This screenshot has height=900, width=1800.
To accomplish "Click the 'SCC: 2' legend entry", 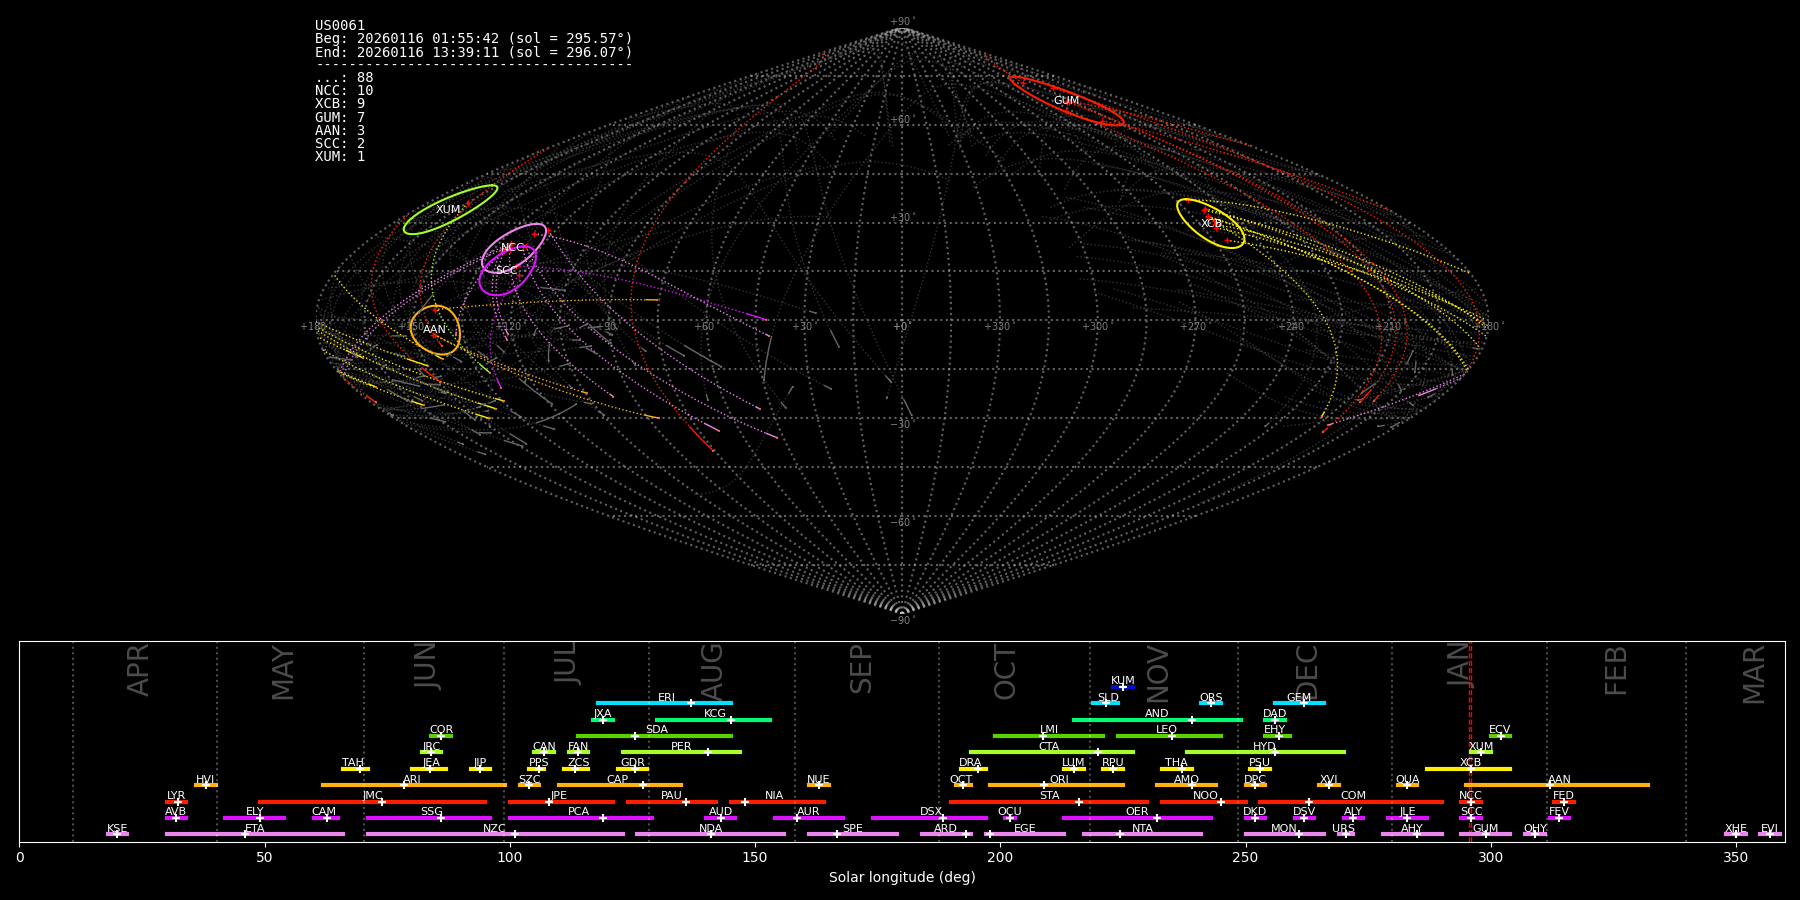I will click(x=340, y=144).
